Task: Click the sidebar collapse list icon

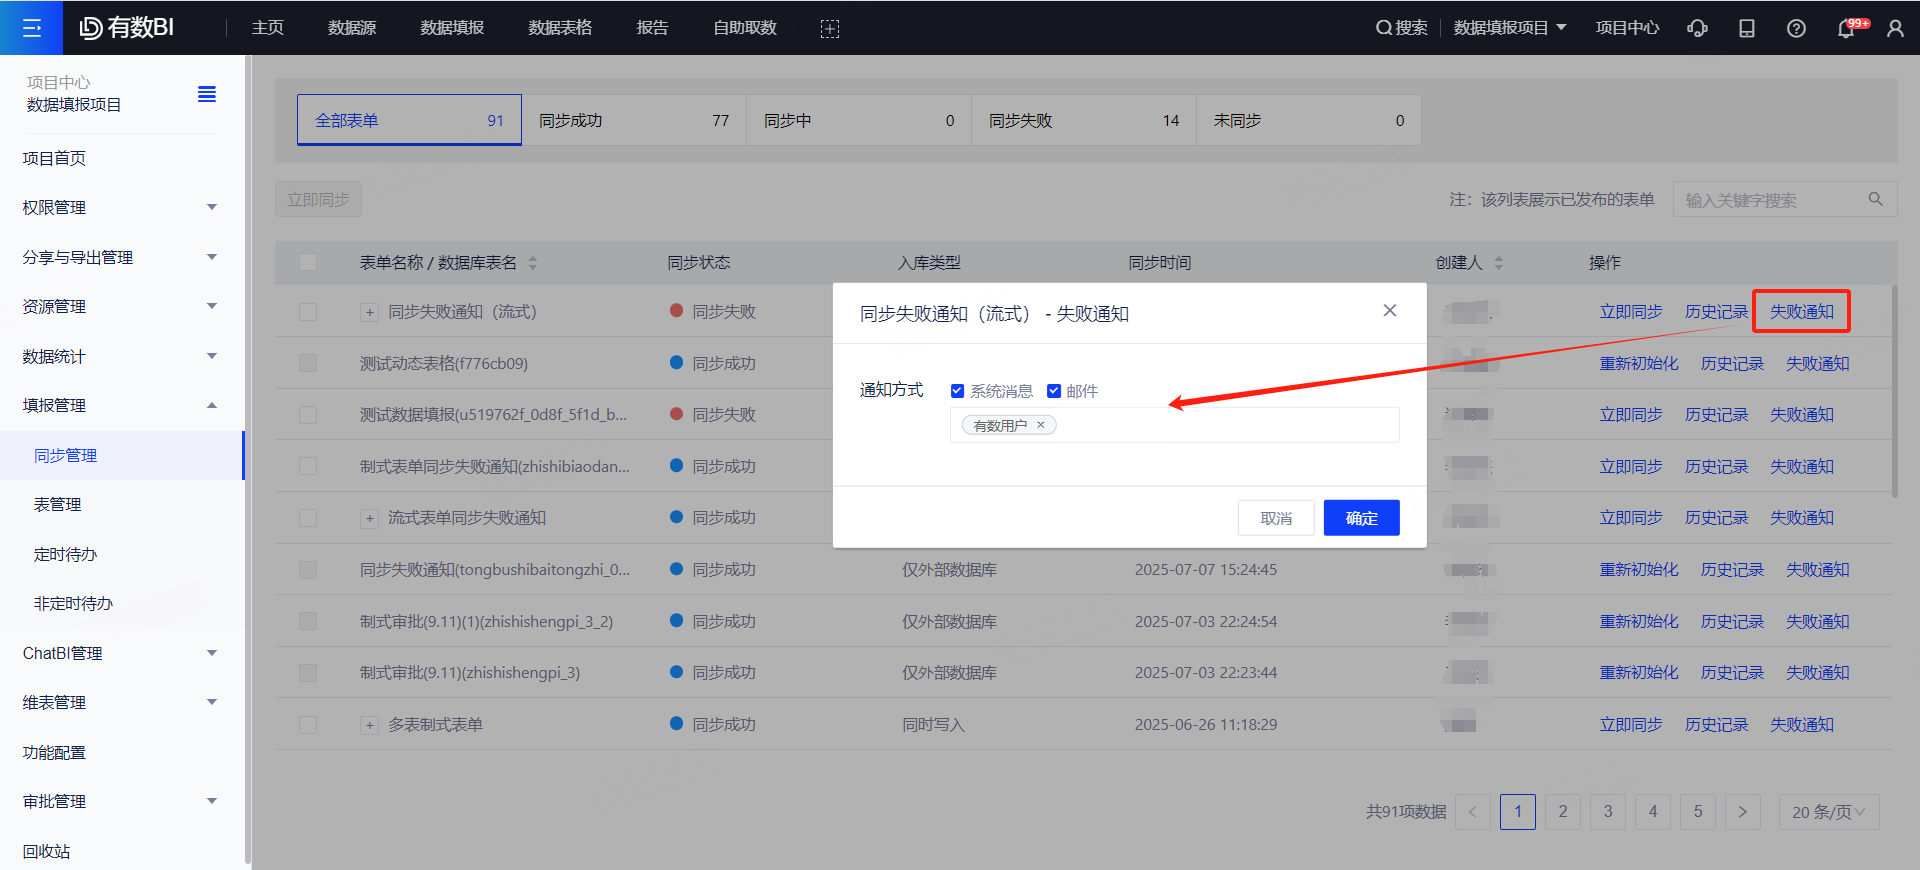Action: coord(207,94)
